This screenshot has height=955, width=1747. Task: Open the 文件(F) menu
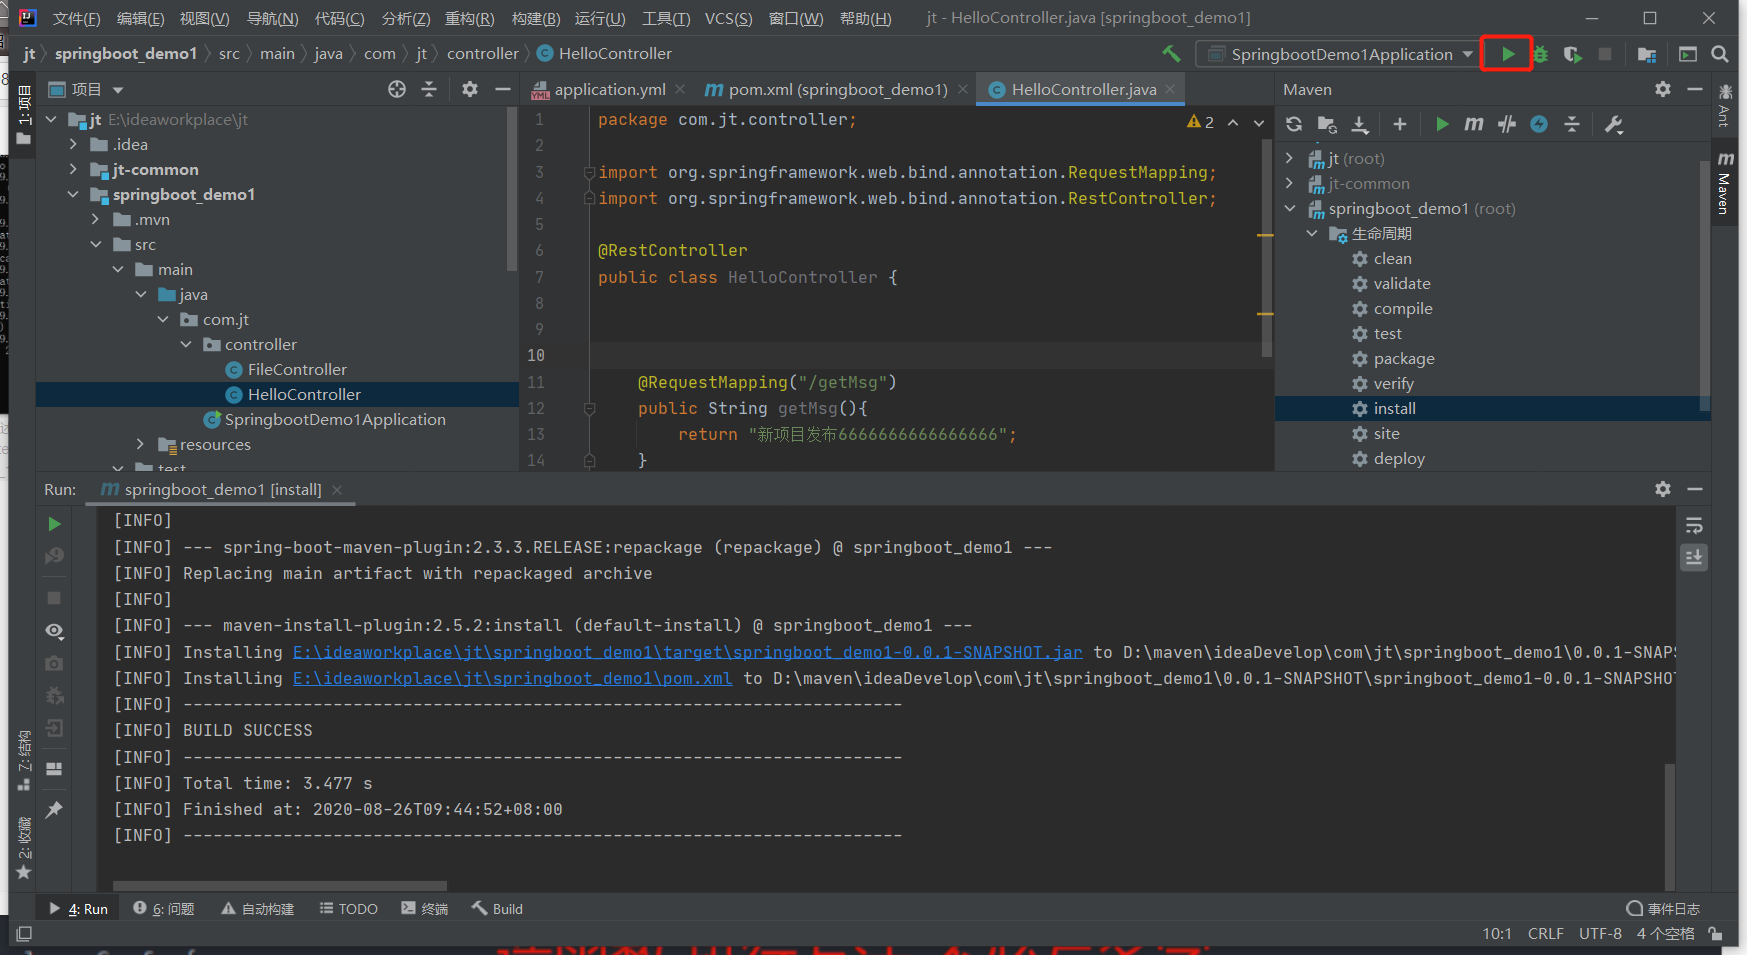point(76,18)
